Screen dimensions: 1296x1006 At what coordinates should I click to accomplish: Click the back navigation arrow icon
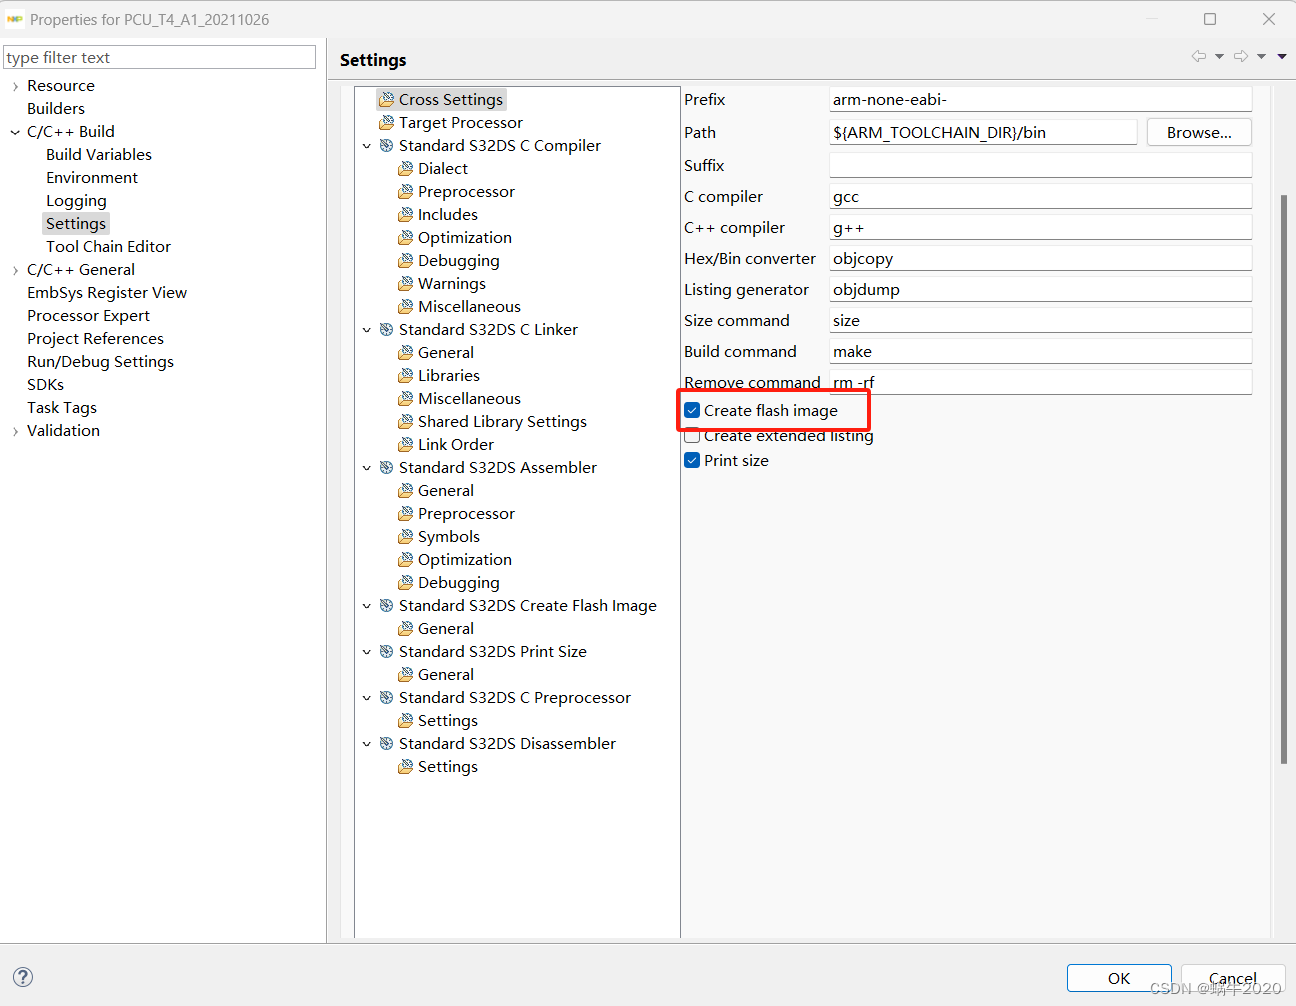click(1199, 56)
